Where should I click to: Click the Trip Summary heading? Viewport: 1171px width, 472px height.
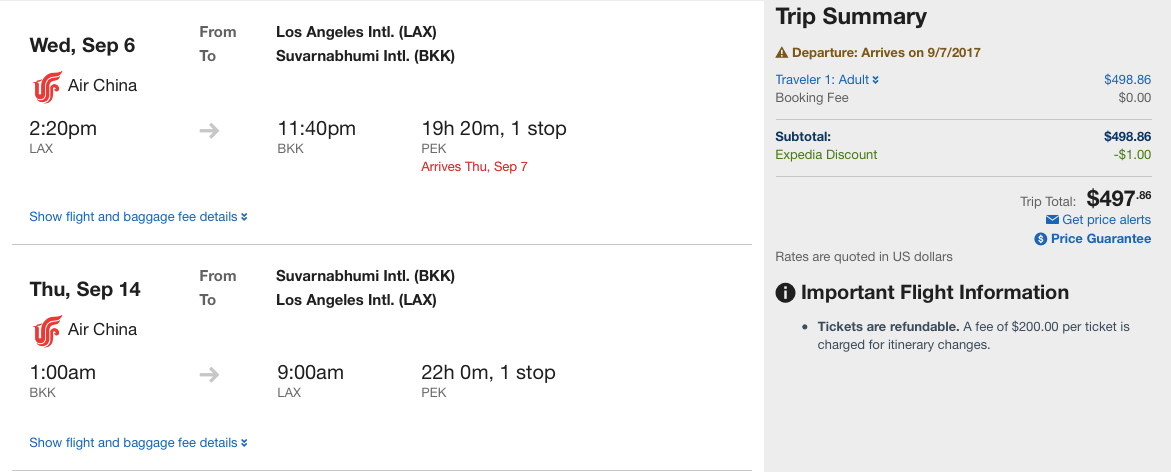click(x=851, y=17)
